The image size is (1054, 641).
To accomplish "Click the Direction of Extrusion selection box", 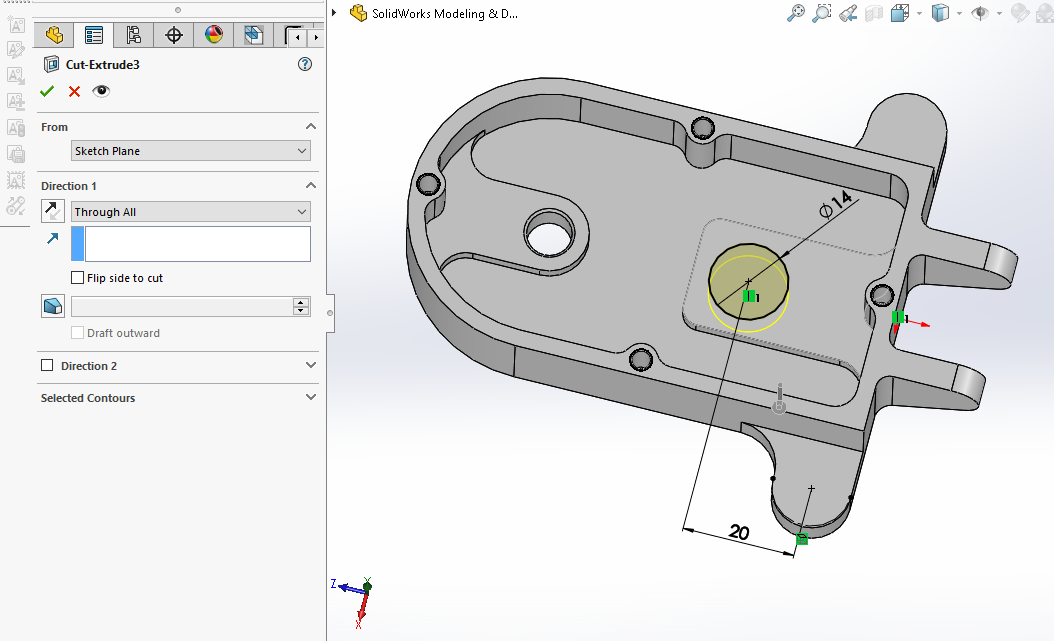I will (x=197, y=244).
